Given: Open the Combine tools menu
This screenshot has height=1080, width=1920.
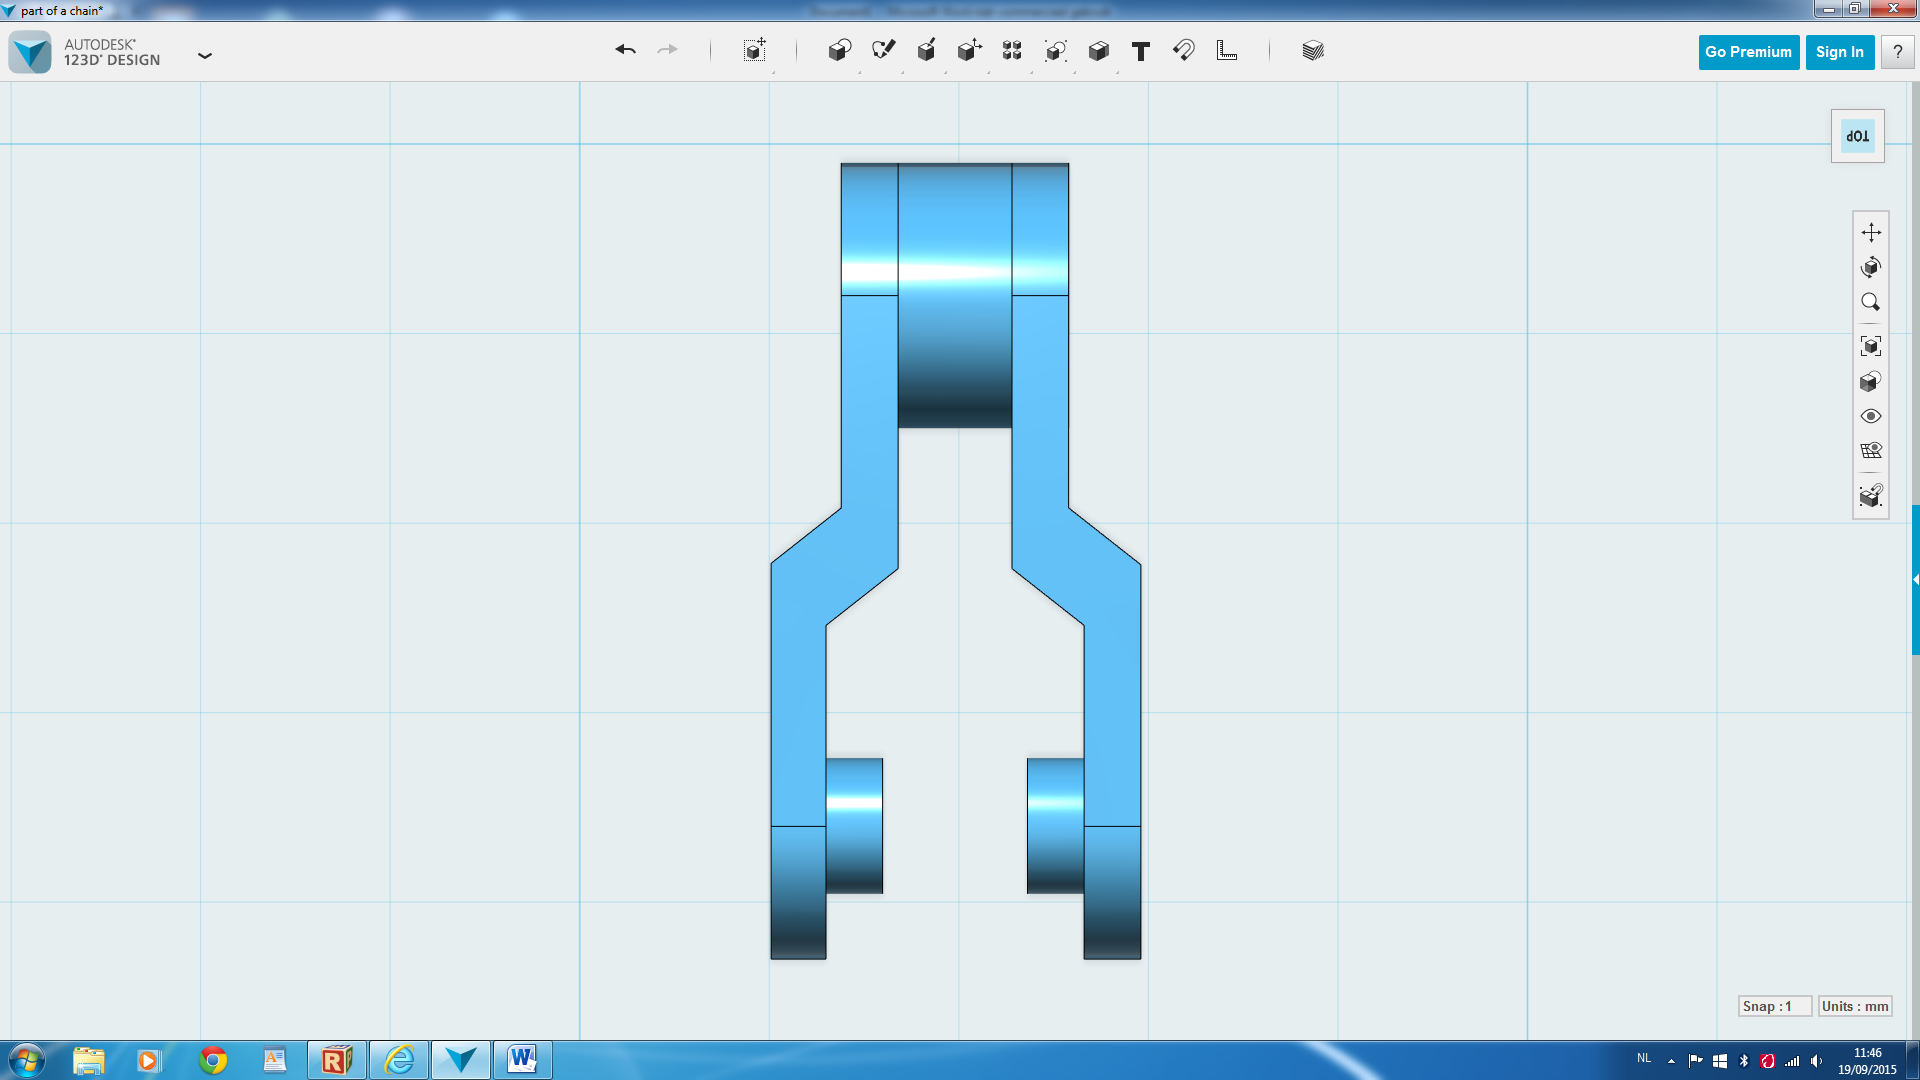Looking at the screenshot, I should click(1099, 51).
